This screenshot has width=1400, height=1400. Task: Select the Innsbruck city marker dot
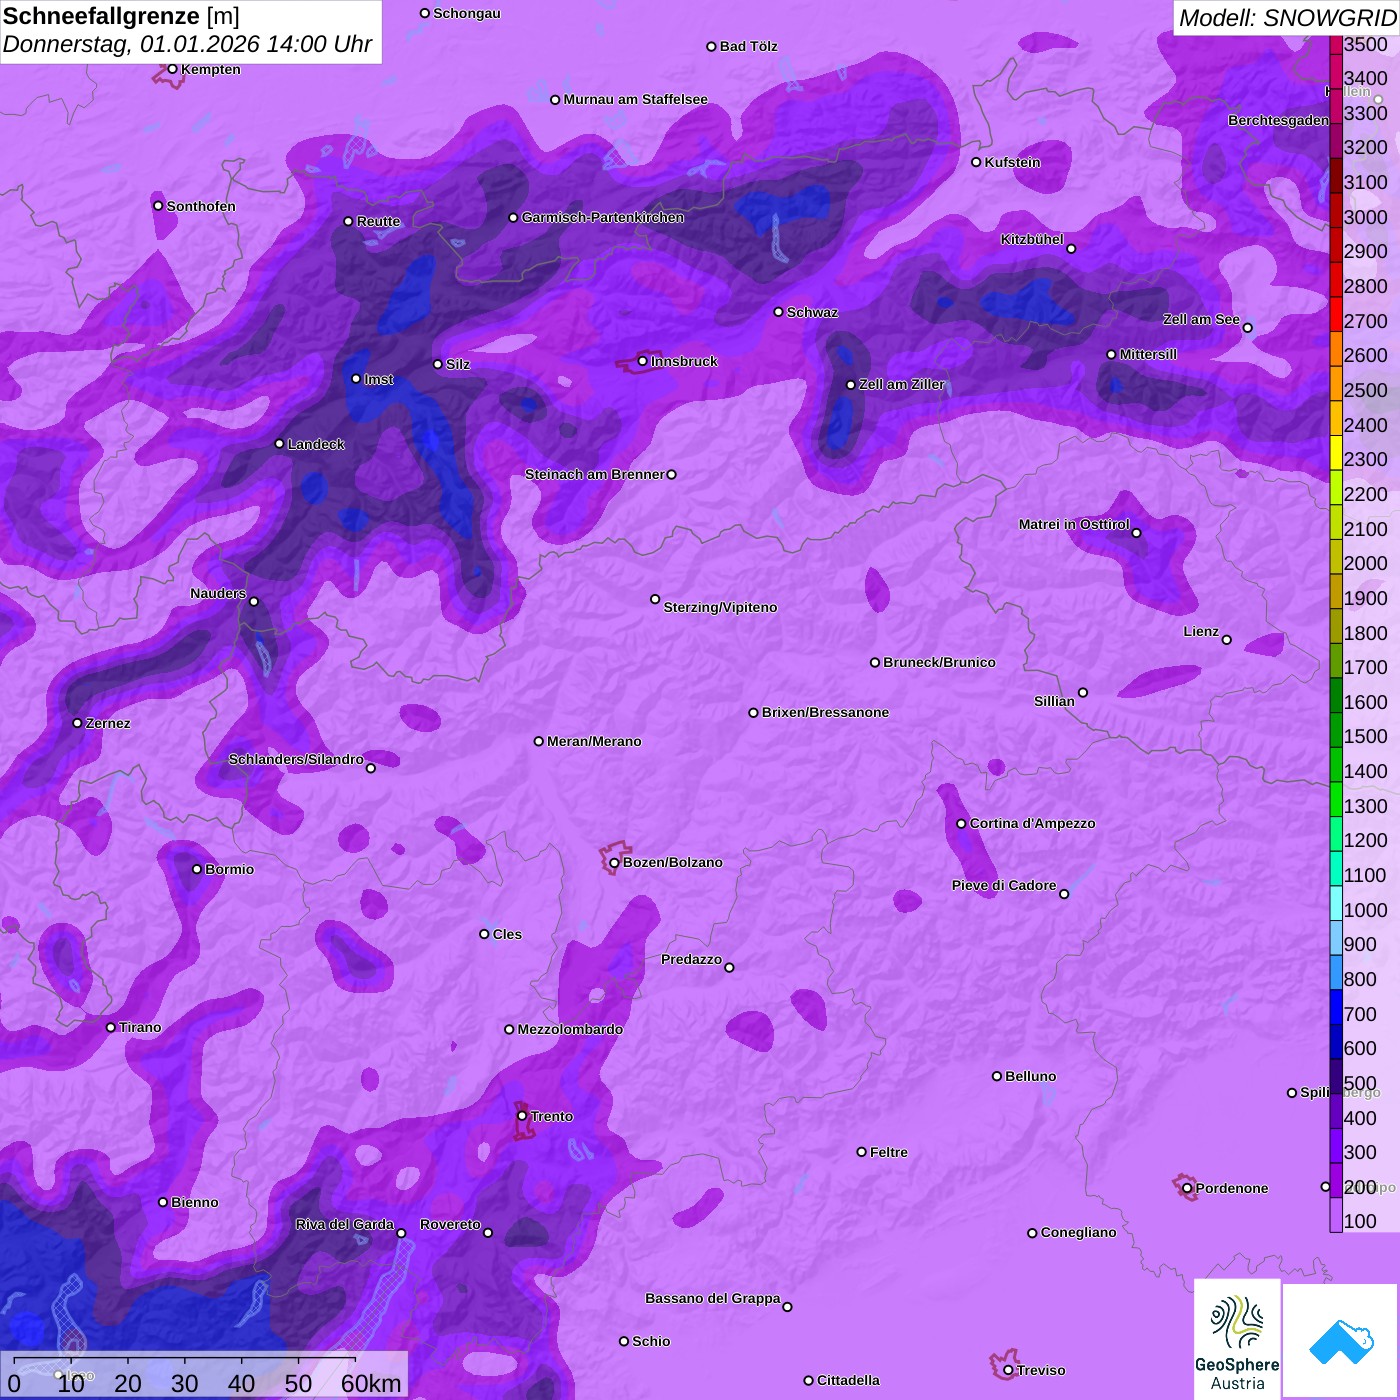tap(643, 361)
